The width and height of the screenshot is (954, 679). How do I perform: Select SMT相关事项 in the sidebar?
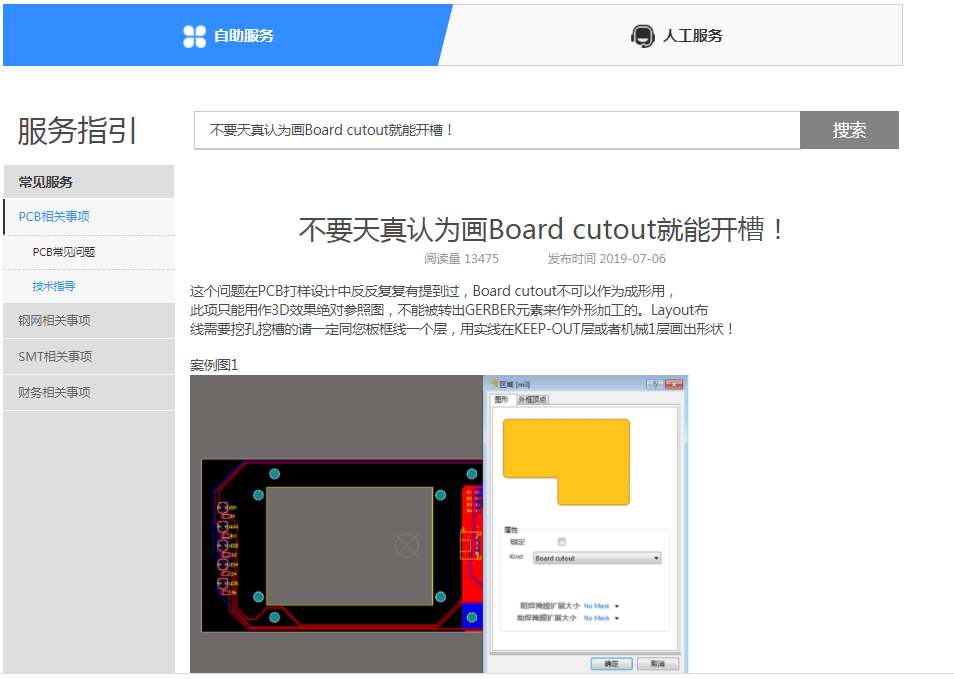54,357
